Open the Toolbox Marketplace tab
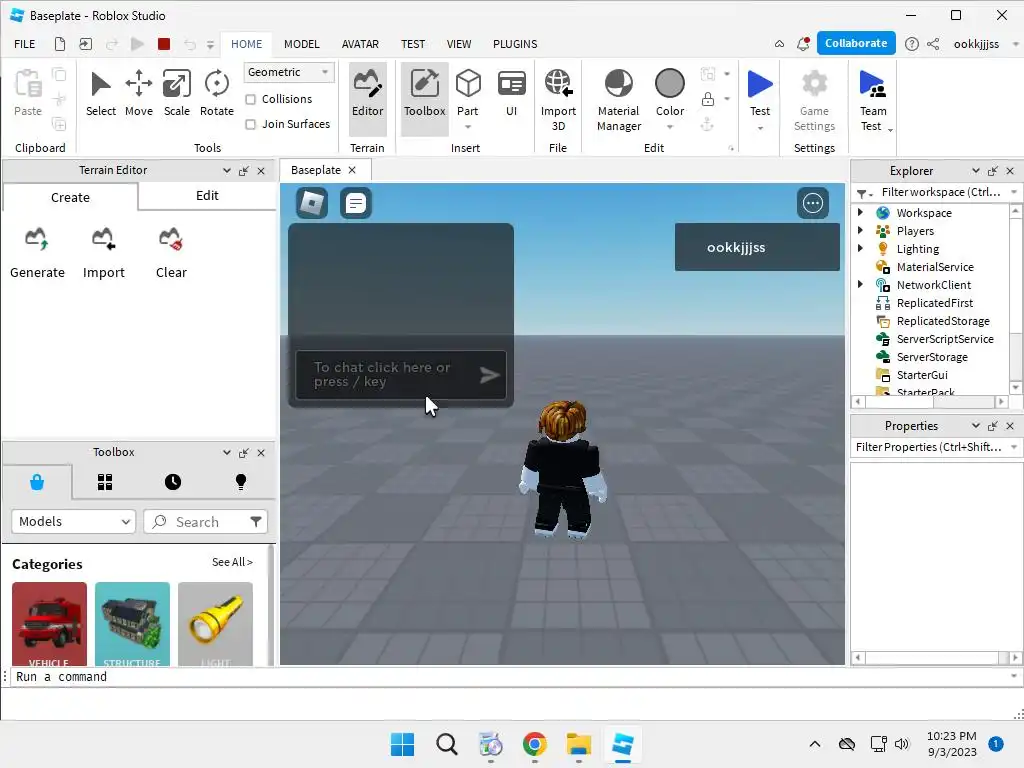Image resolution: width=1024 pixels, height=768 pixels. [37, 482]
